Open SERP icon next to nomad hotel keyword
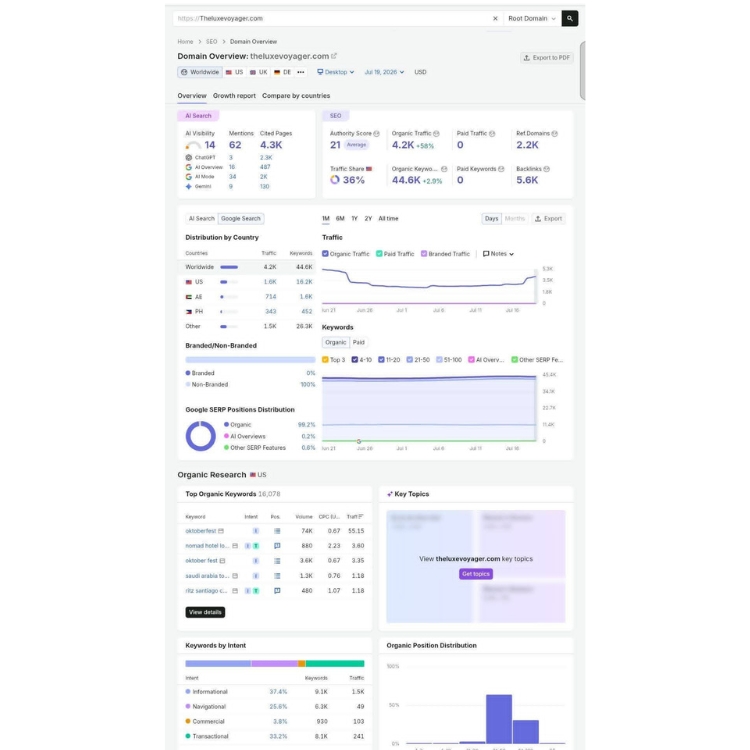 point(235,546)
